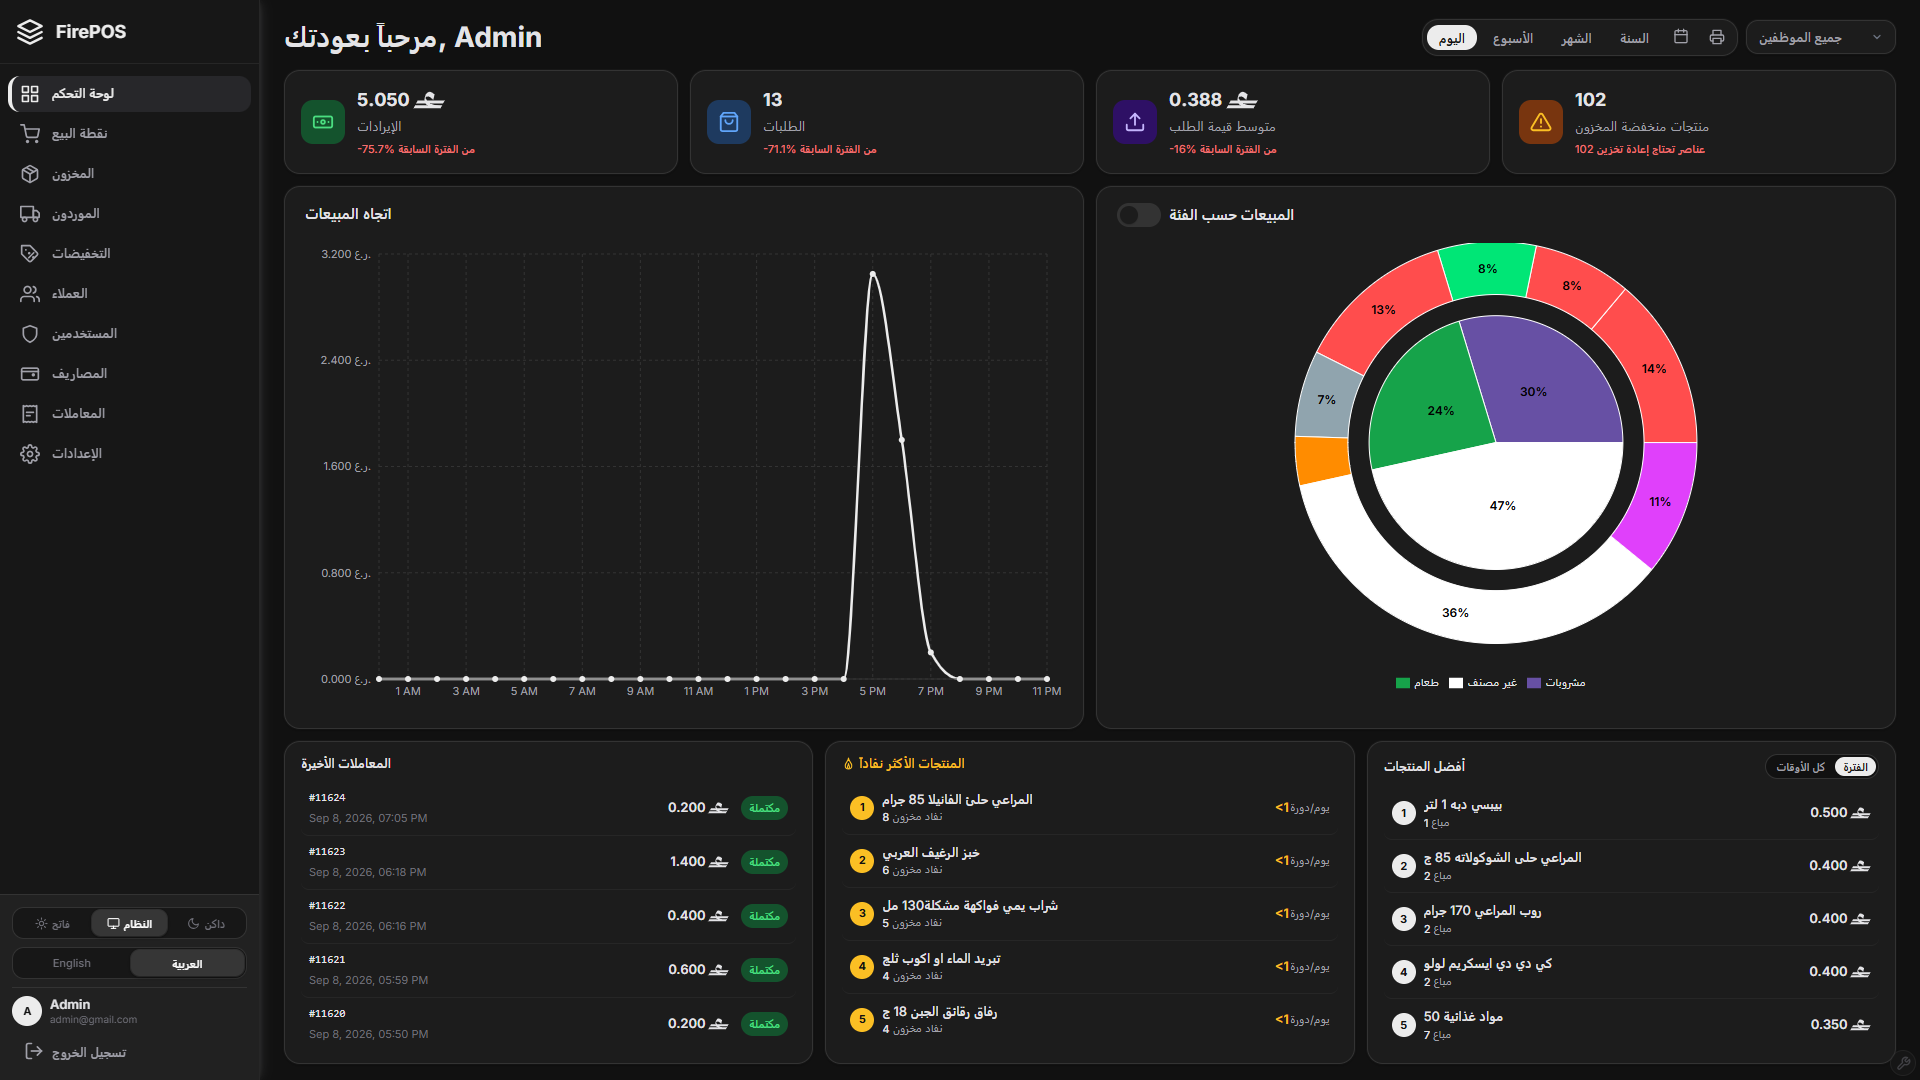Click the revenue cash icon on الإيرادات card
The width and height of the screenshot is (1920, 1080).
(323, 122)
